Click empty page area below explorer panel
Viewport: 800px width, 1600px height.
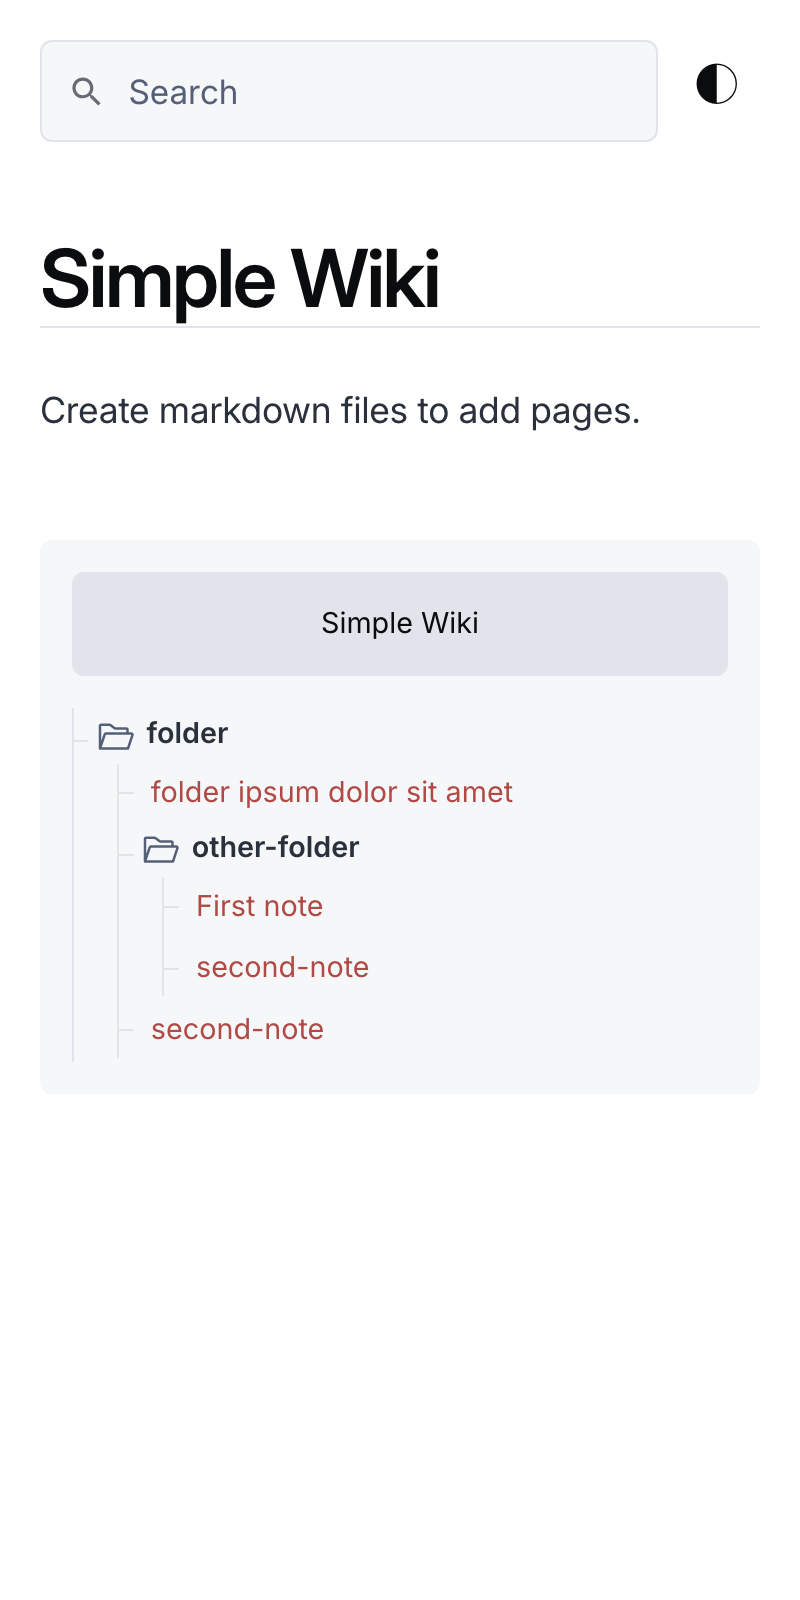click(400, 1340)
